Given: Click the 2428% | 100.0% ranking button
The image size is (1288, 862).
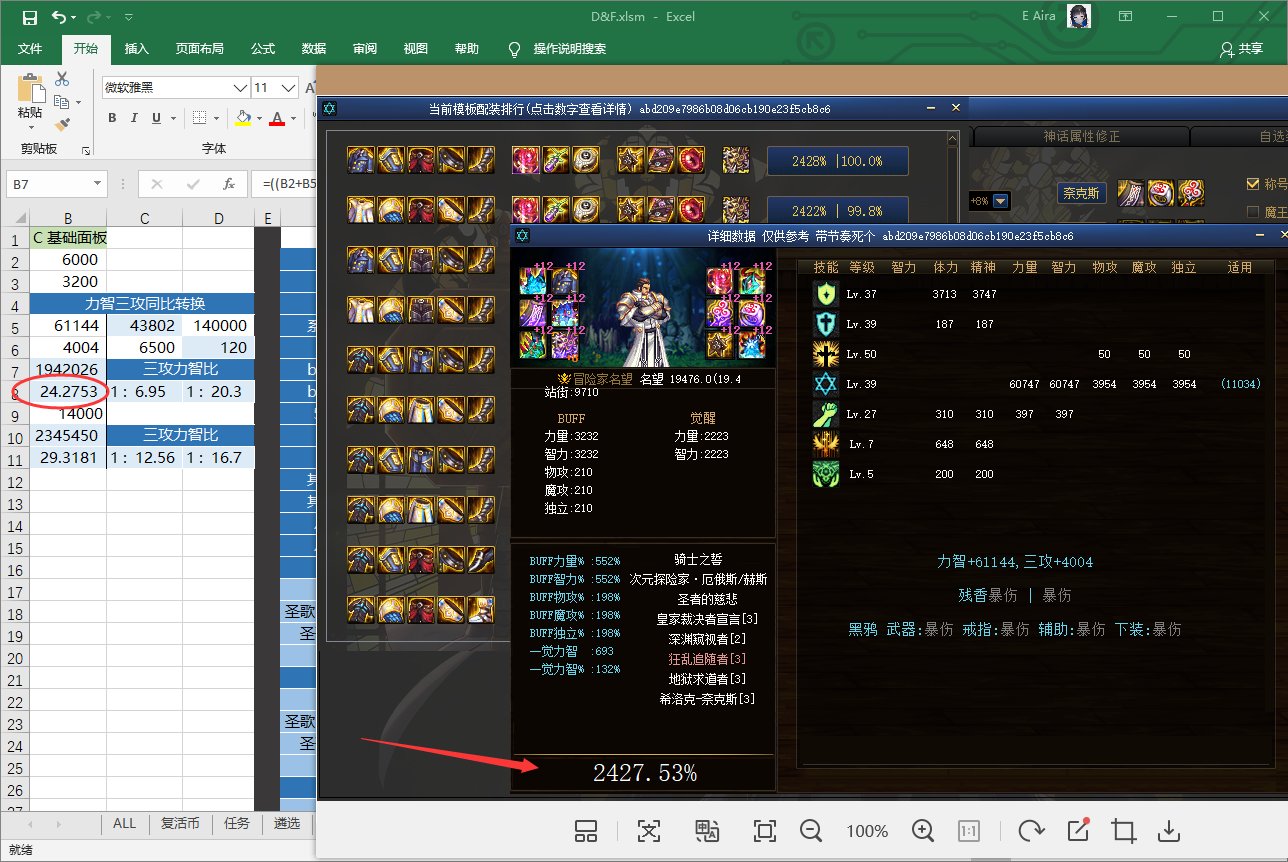Looking at the screenshot, I should (x=838, y=161).
